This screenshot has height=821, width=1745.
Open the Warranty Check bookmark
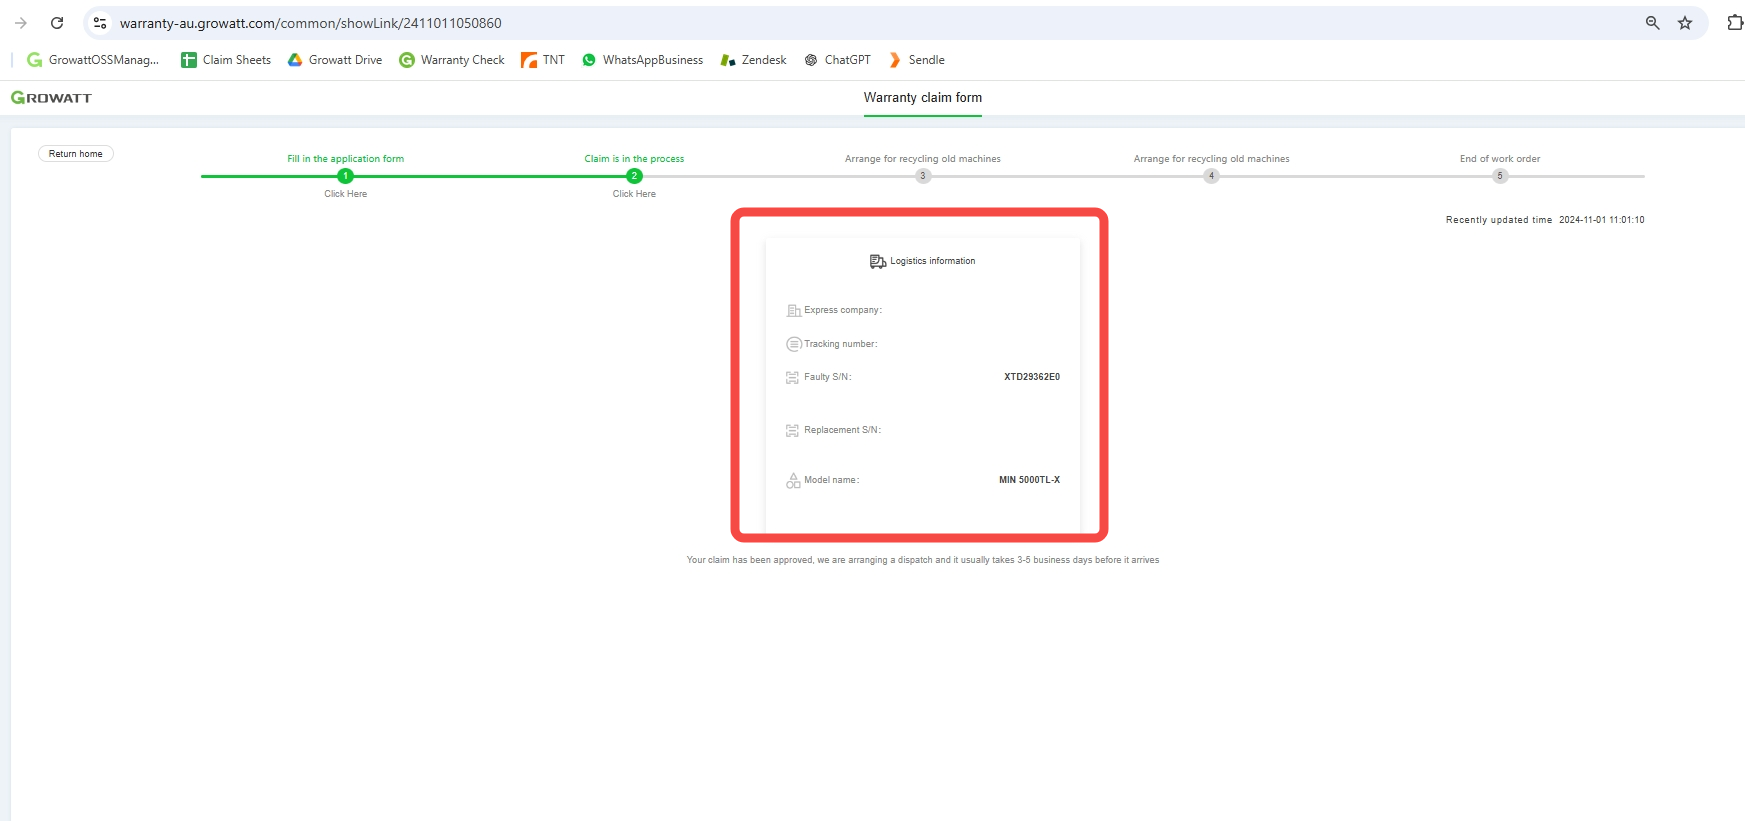click(452, 60)
